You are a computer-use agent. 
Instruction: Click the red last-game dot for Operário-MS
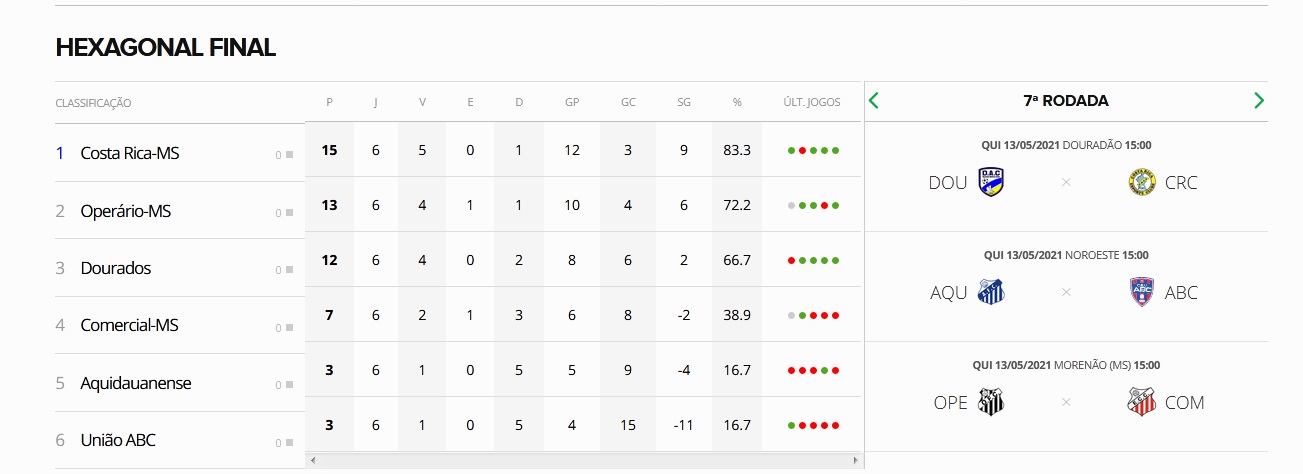click(x=824, y=207)
